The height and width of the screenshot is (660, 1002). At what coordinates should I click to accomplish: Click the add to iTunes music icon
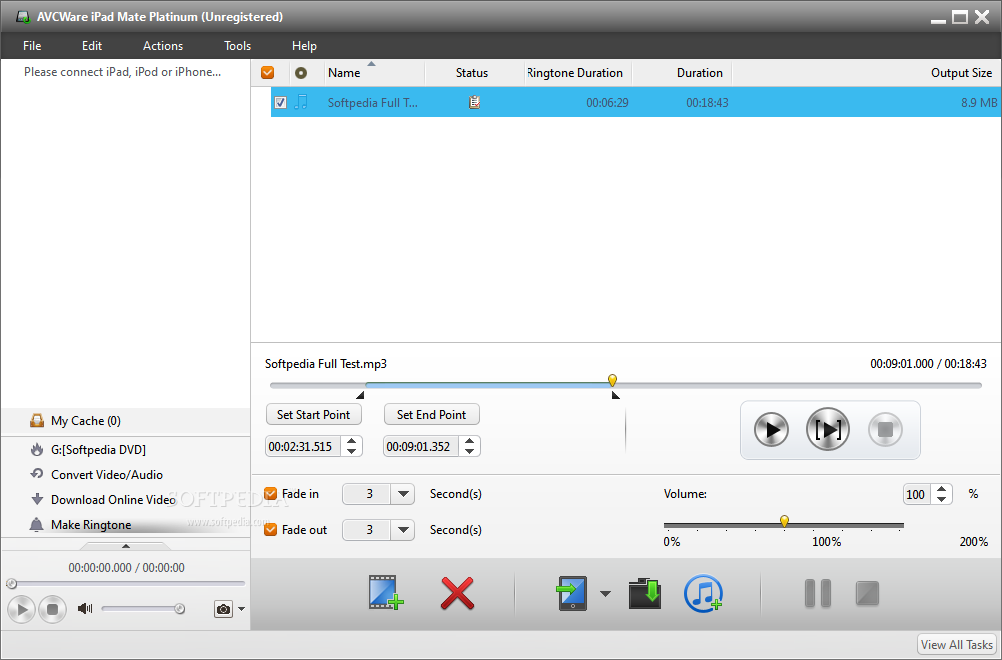[704, 594]
